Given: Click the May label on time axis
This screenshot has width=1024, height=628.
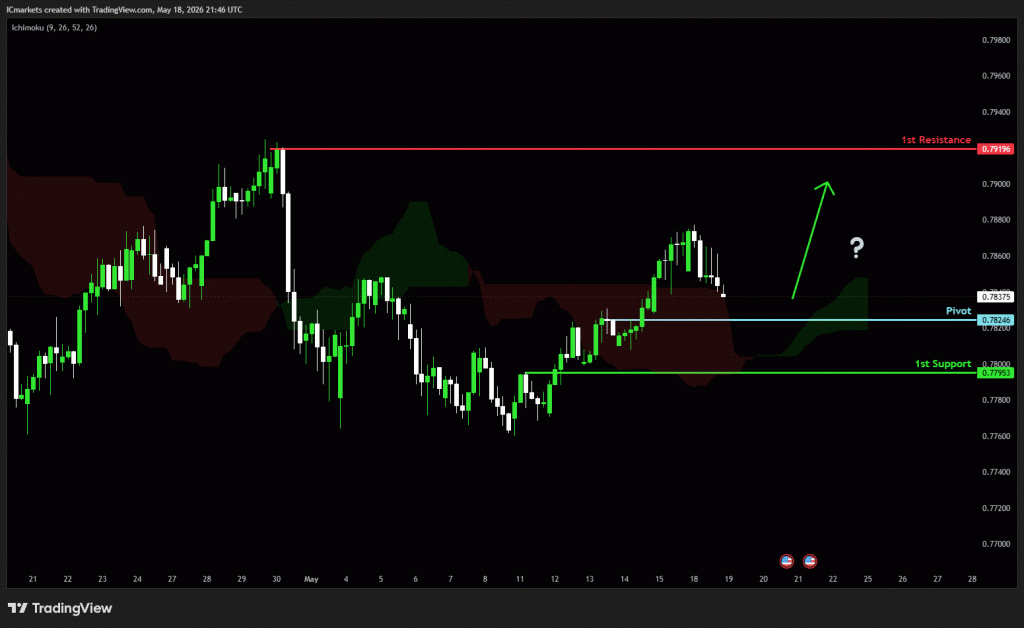Looking at the screenshot, I should click(x=311, y=579).
